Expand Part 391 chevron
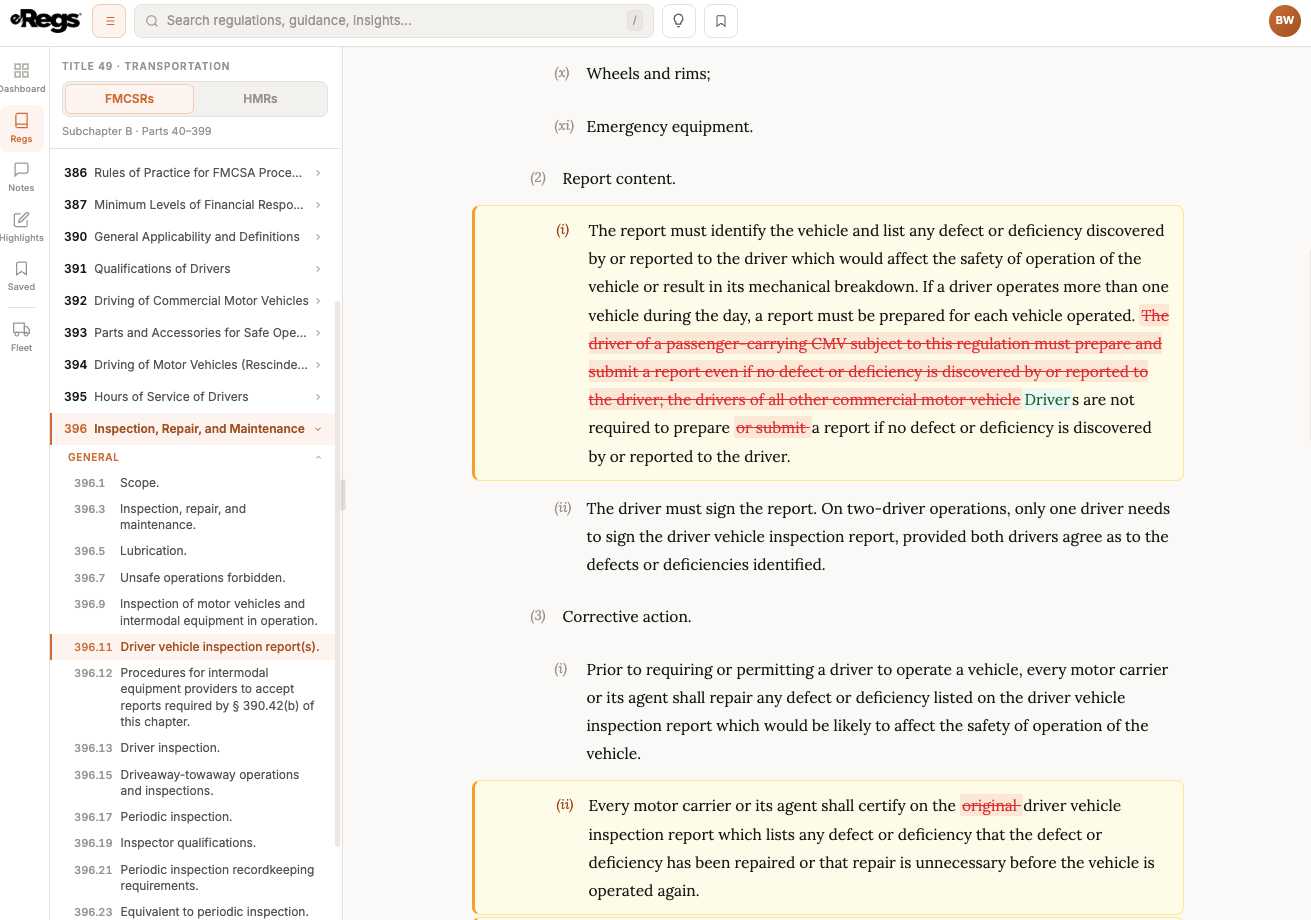 click(318, 269)
